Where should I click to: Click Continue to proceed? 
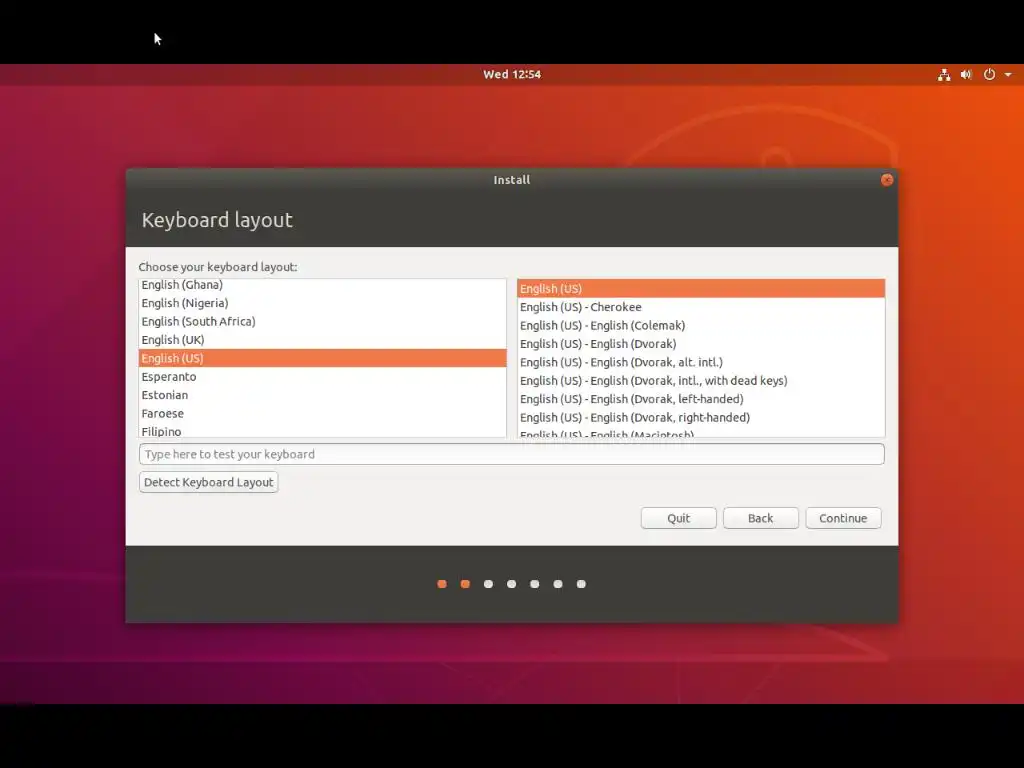[x=843, y=518]
